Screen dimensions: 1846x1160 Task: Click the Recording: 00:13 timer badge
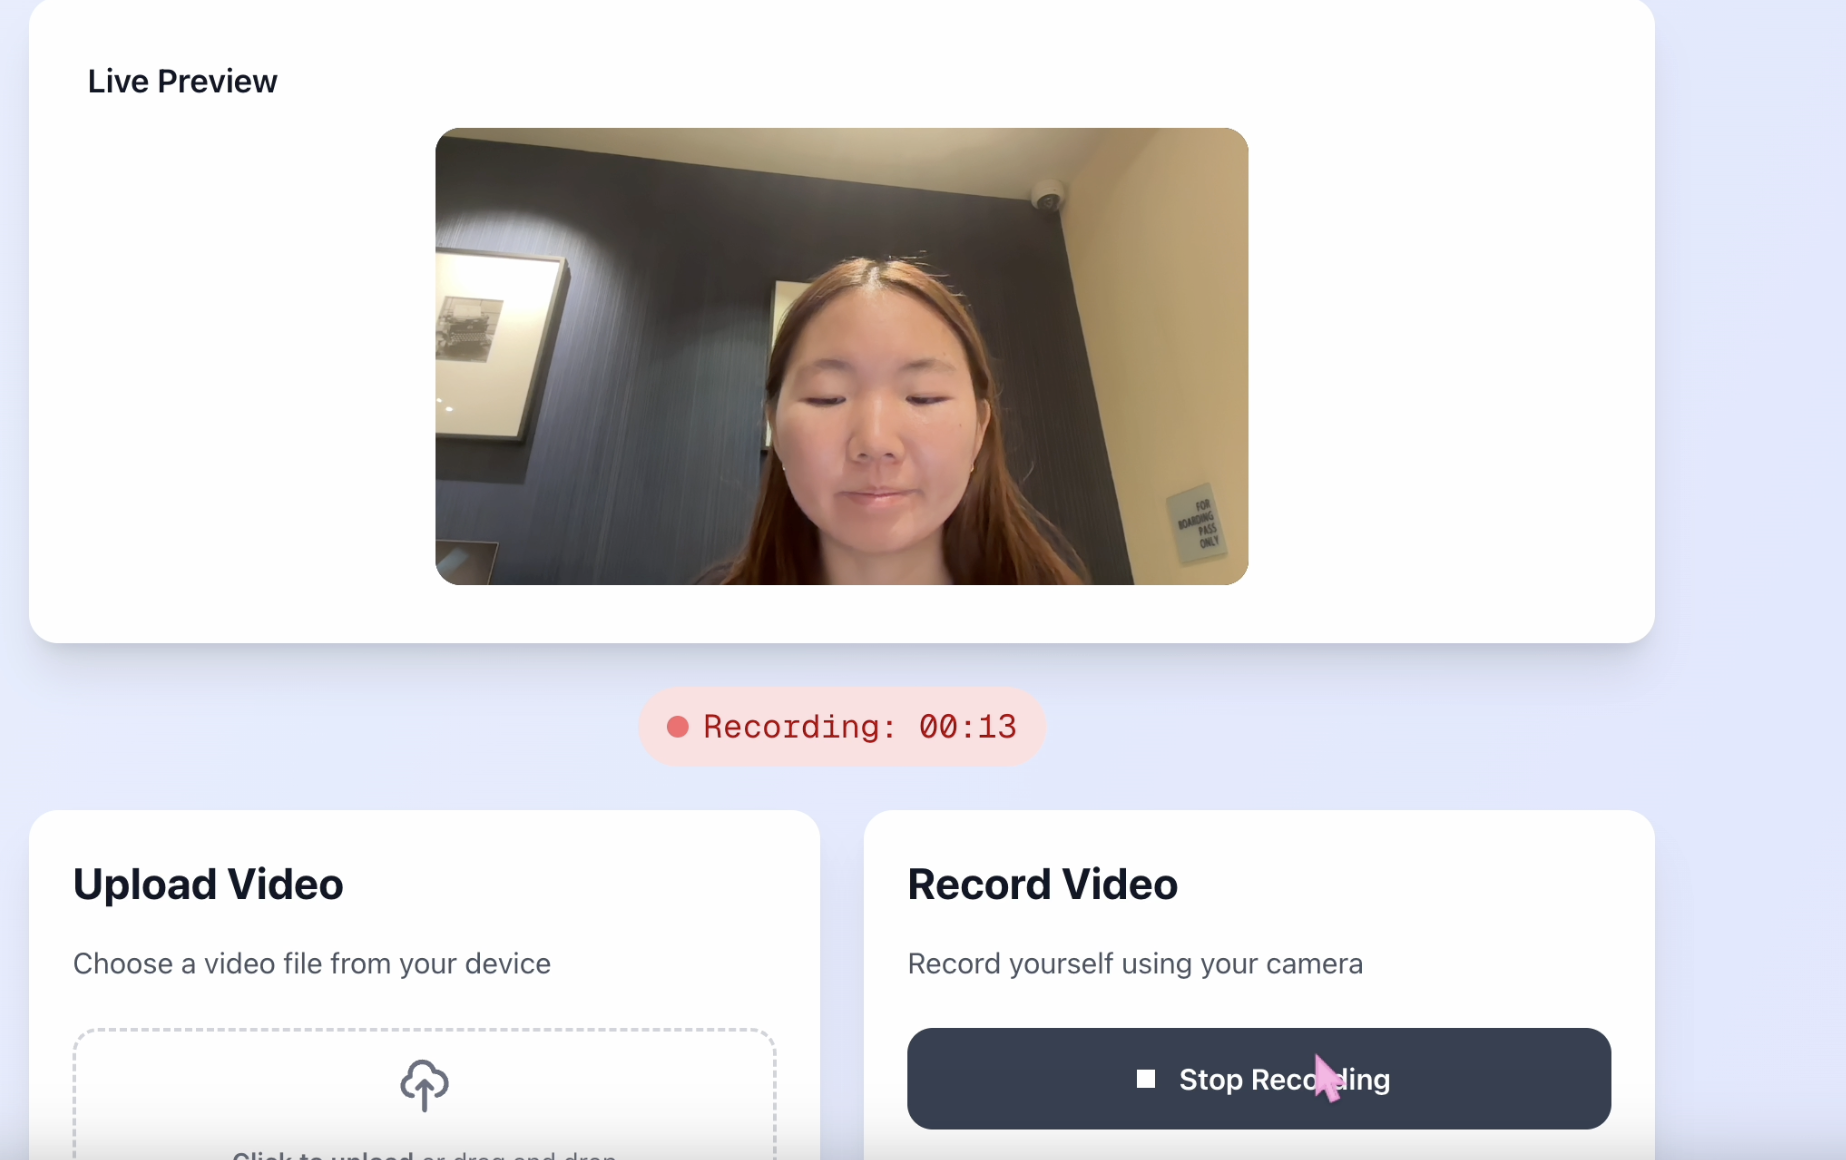pos(842,727)
